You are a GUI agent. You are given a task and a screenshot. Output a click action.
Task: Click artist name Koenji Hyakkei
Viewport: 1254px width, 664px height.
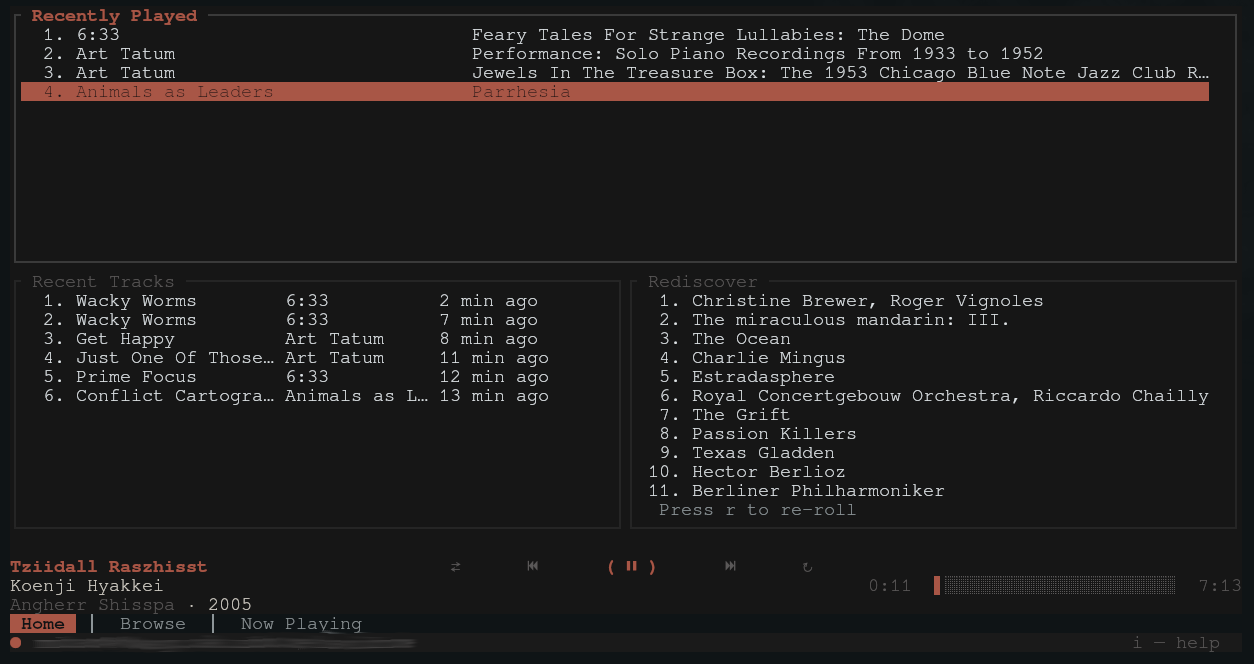(87, 586)
